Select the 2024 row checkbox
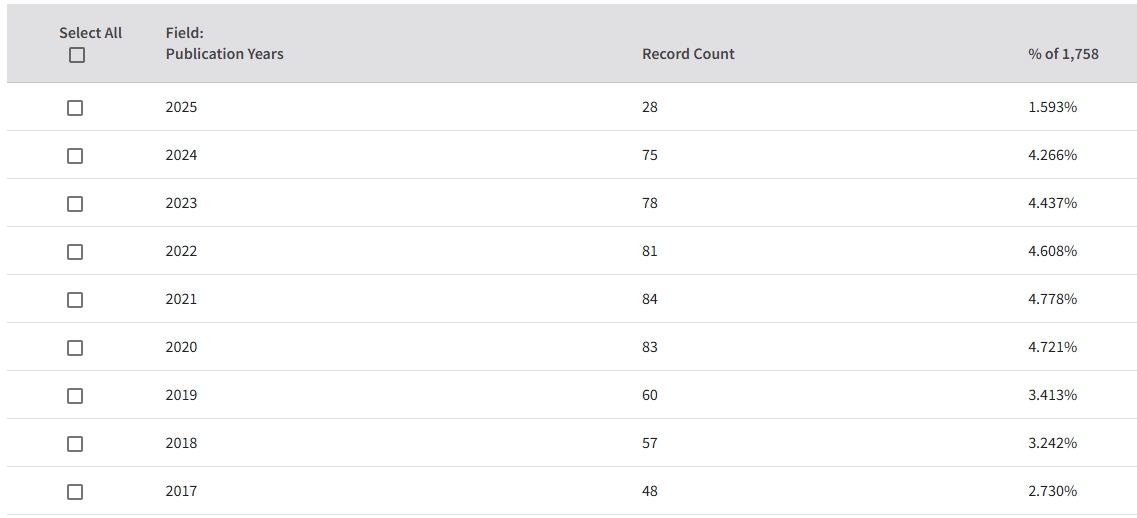The width and height of the screenshot is (1137, 518). coord(75,156)
